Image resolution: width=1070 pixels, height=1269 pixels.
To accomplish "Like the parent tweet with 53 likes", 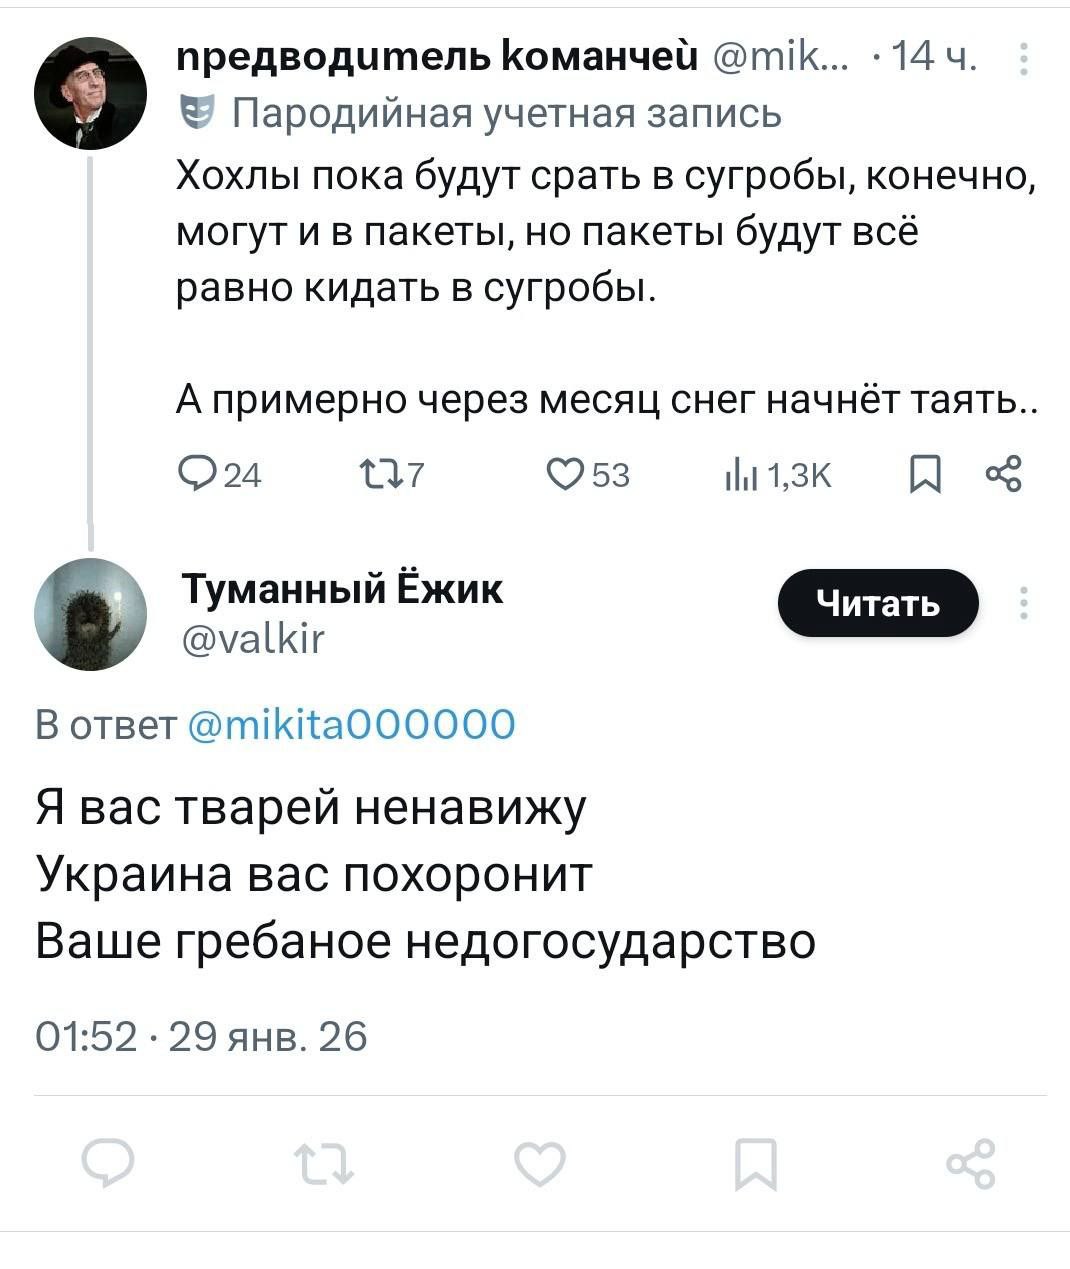I will click(566, 475).
